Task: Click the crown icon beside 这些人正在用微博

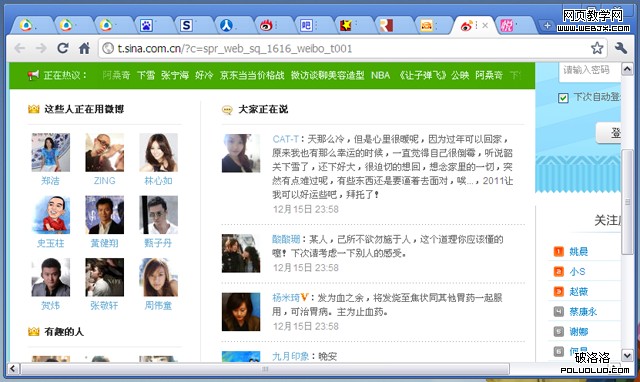Action: pyautogui.click(x=33, y=109)
